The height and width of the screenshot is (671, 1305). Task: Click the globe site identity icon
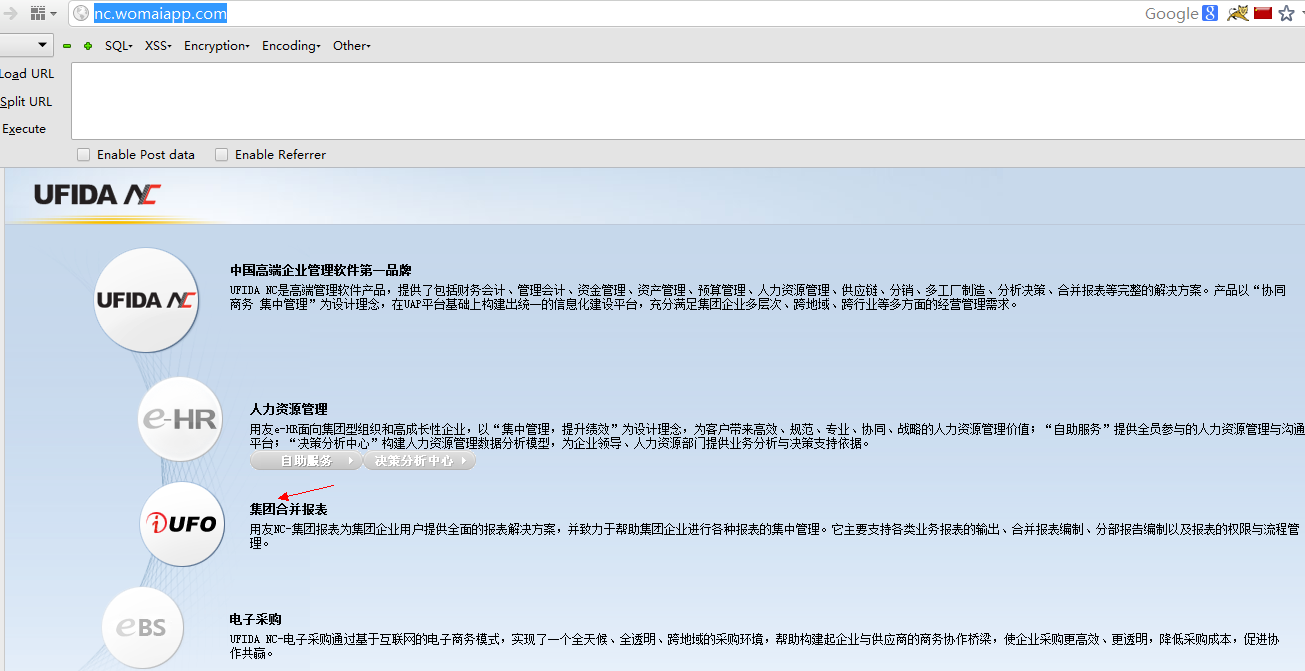pos(81,13)
